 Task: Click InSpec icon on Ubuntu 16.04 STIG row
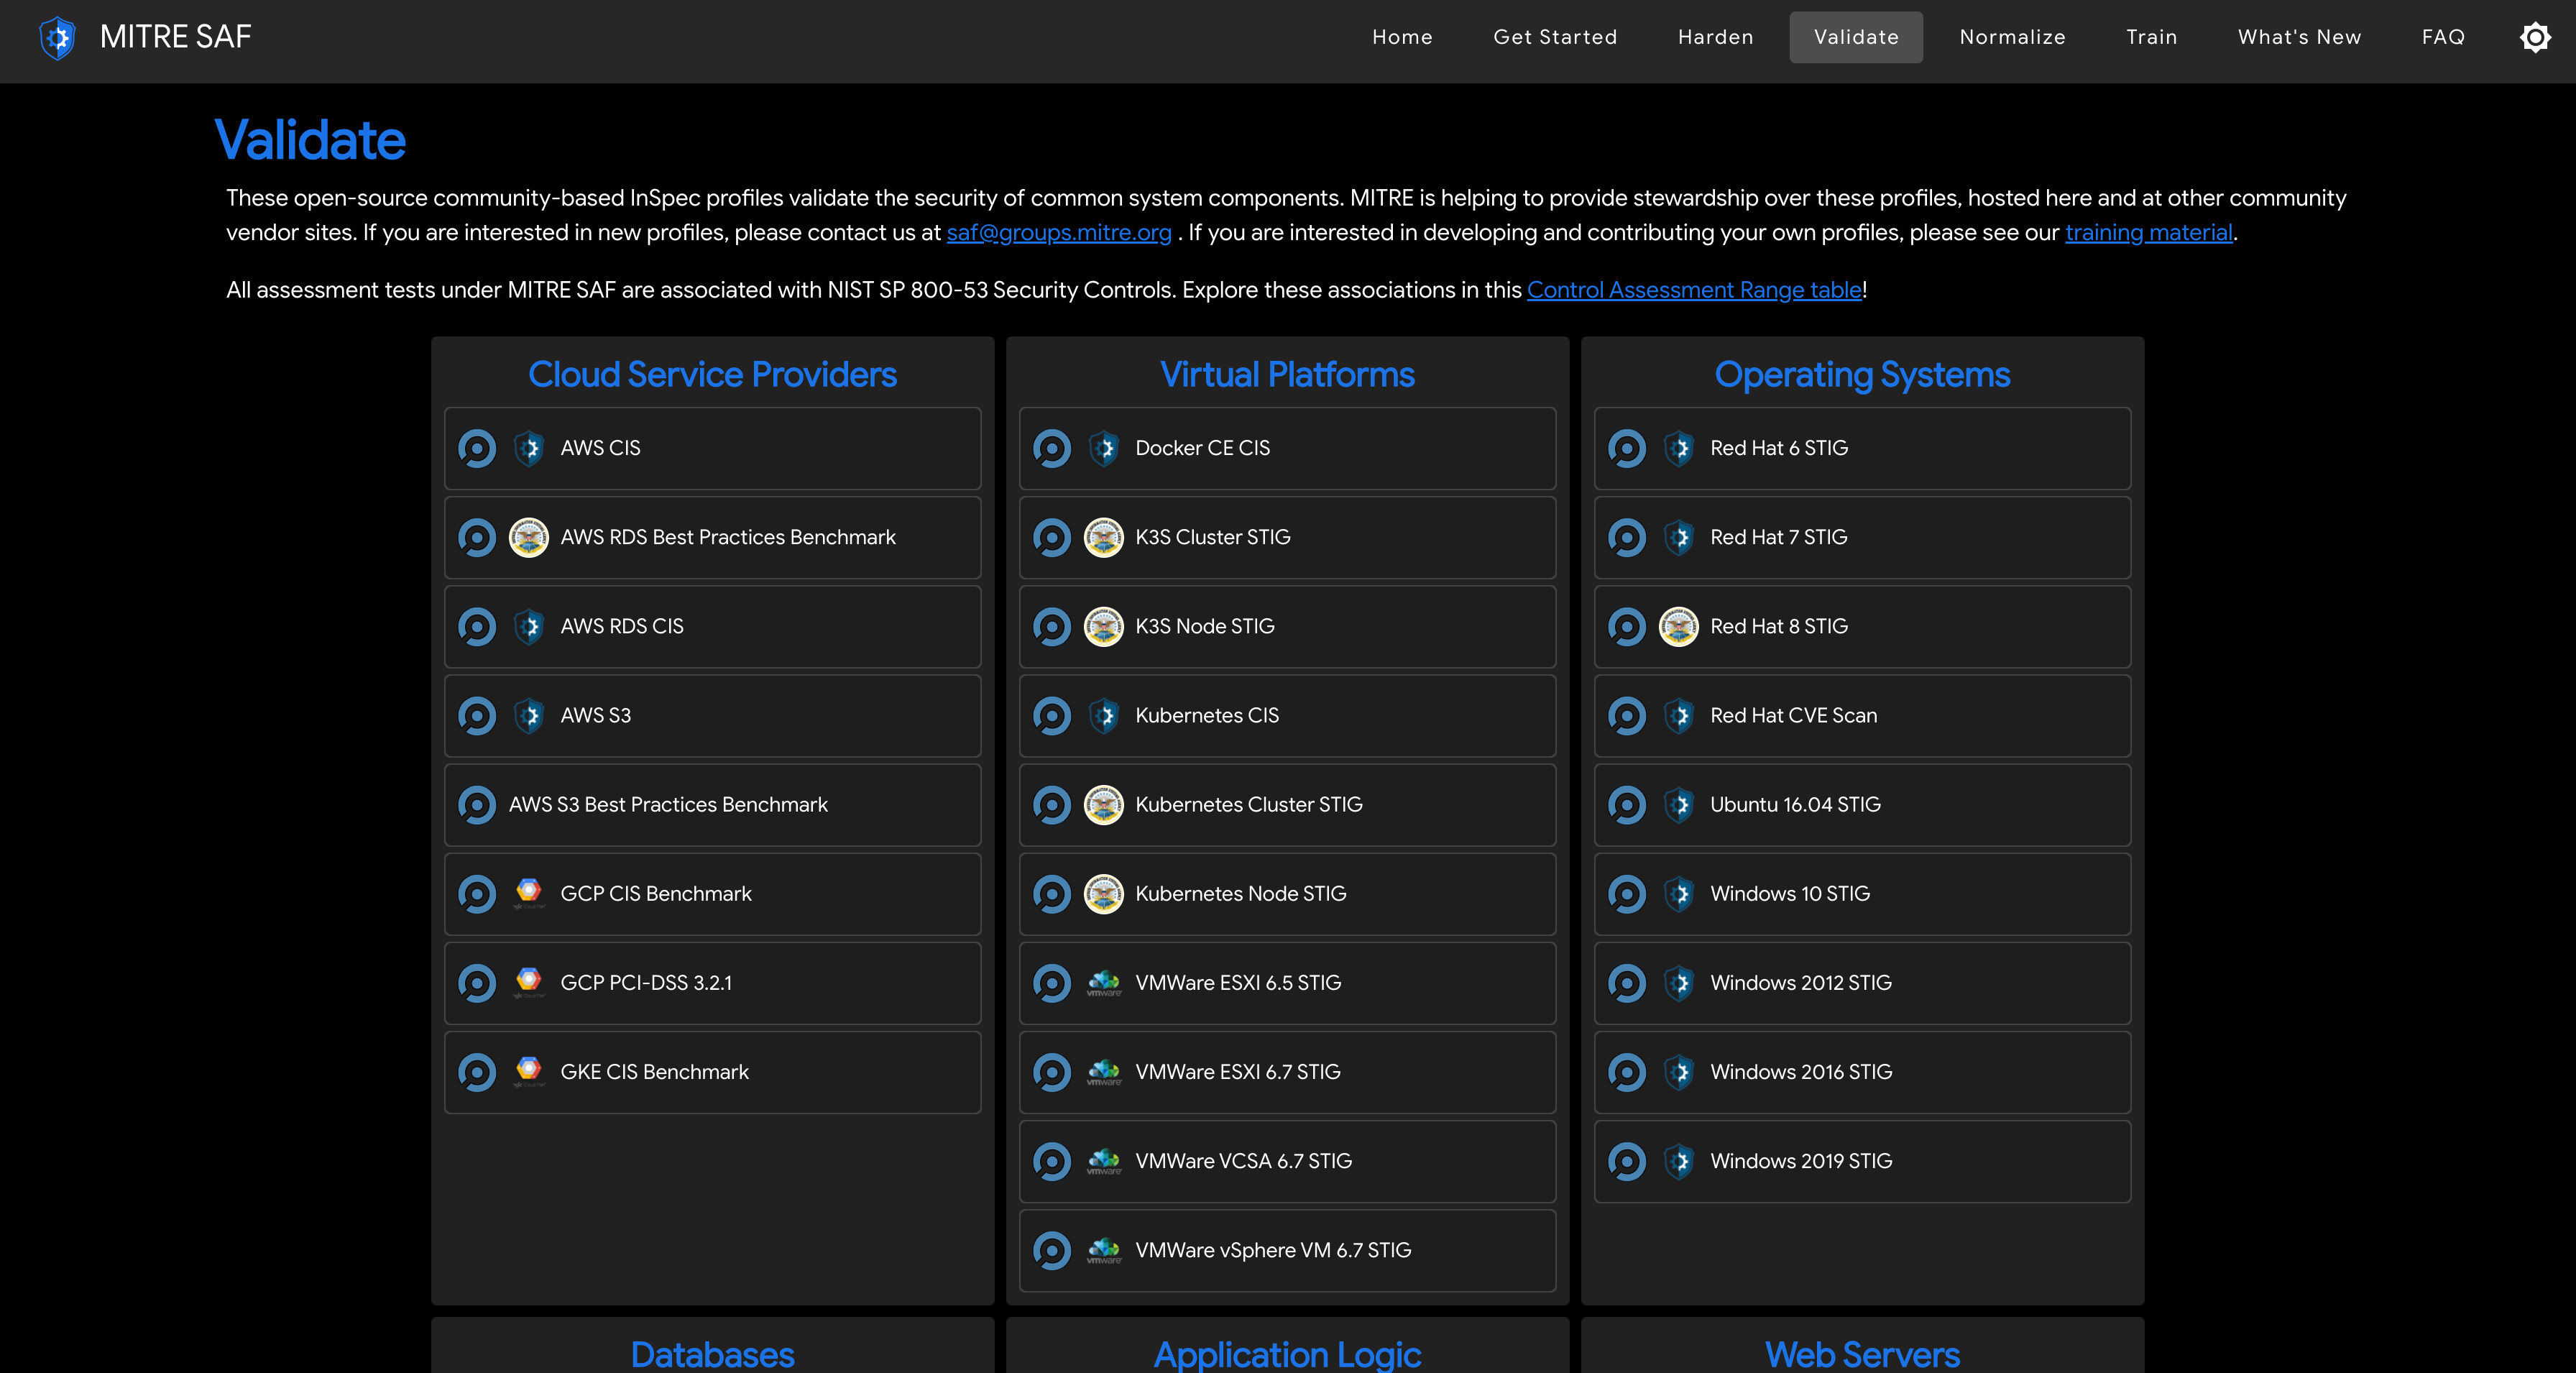coord(1627,805)
